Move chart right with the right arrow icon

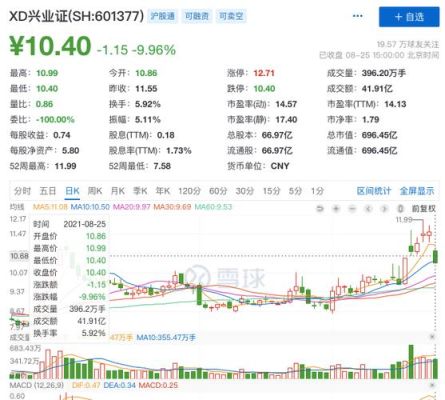click(384, 209)
